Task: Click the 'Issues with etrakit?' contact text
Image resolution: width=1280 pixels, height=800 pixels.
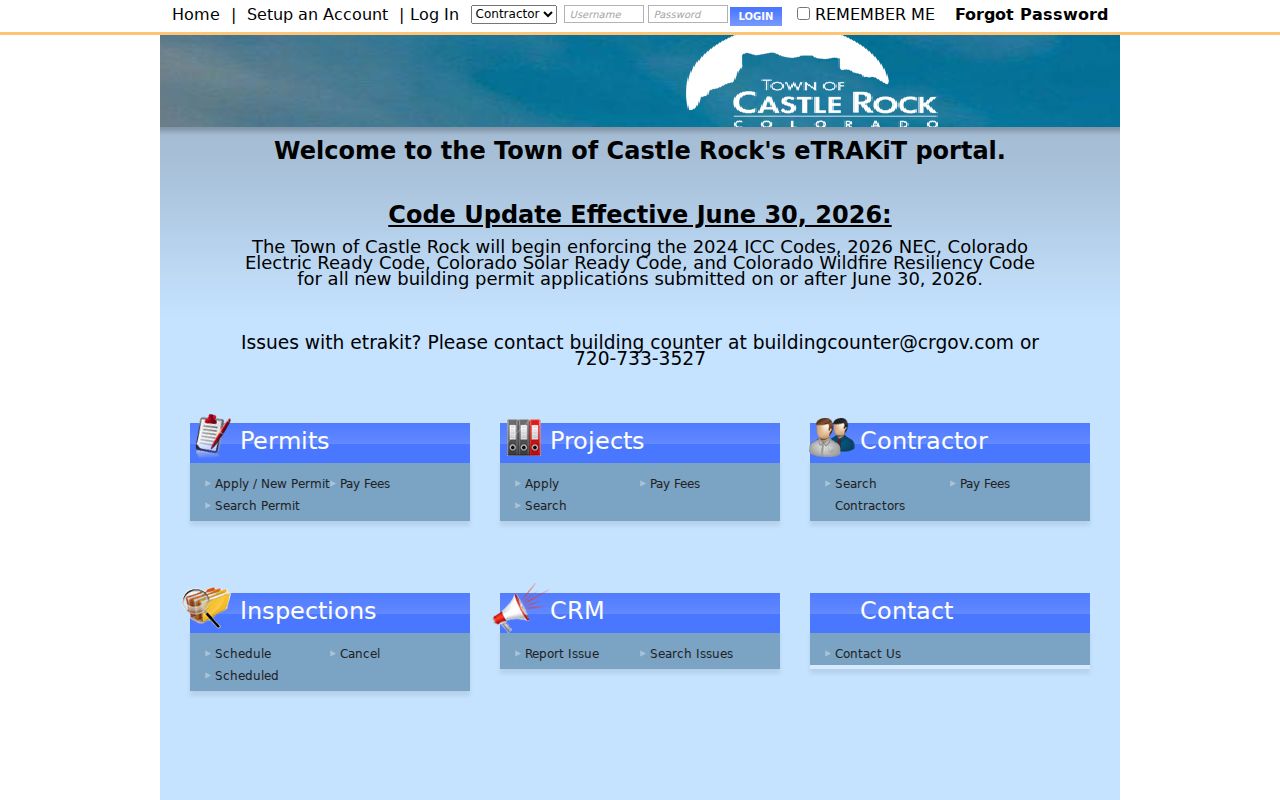Action: click(640, 350)
